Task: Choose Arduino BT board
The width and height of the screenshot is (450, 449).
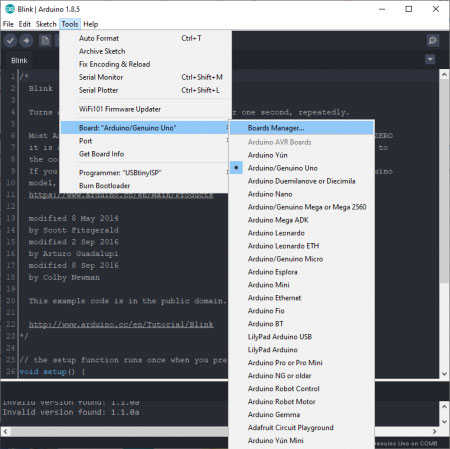Action: tap(302, 324)
